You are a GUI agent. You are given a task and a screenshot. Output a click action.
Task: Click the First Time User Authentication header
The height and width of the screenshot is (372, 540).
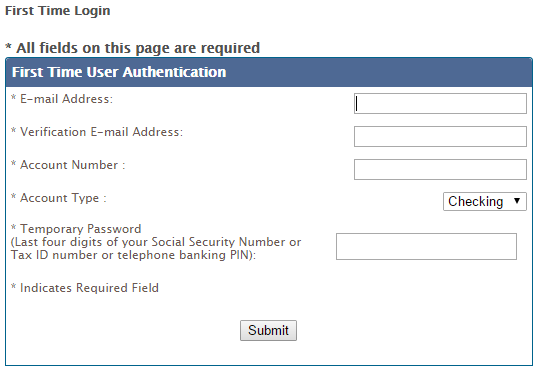[x=119, y=72]
